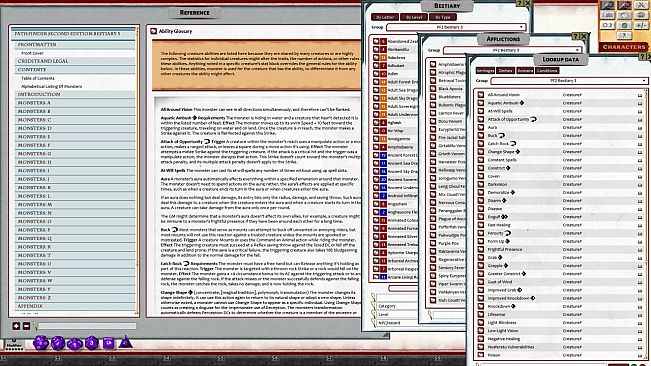Click the module icon on Engulf row
Image resolution: width=651 pixels, height=366 pixels.
[x=640, y=217]
